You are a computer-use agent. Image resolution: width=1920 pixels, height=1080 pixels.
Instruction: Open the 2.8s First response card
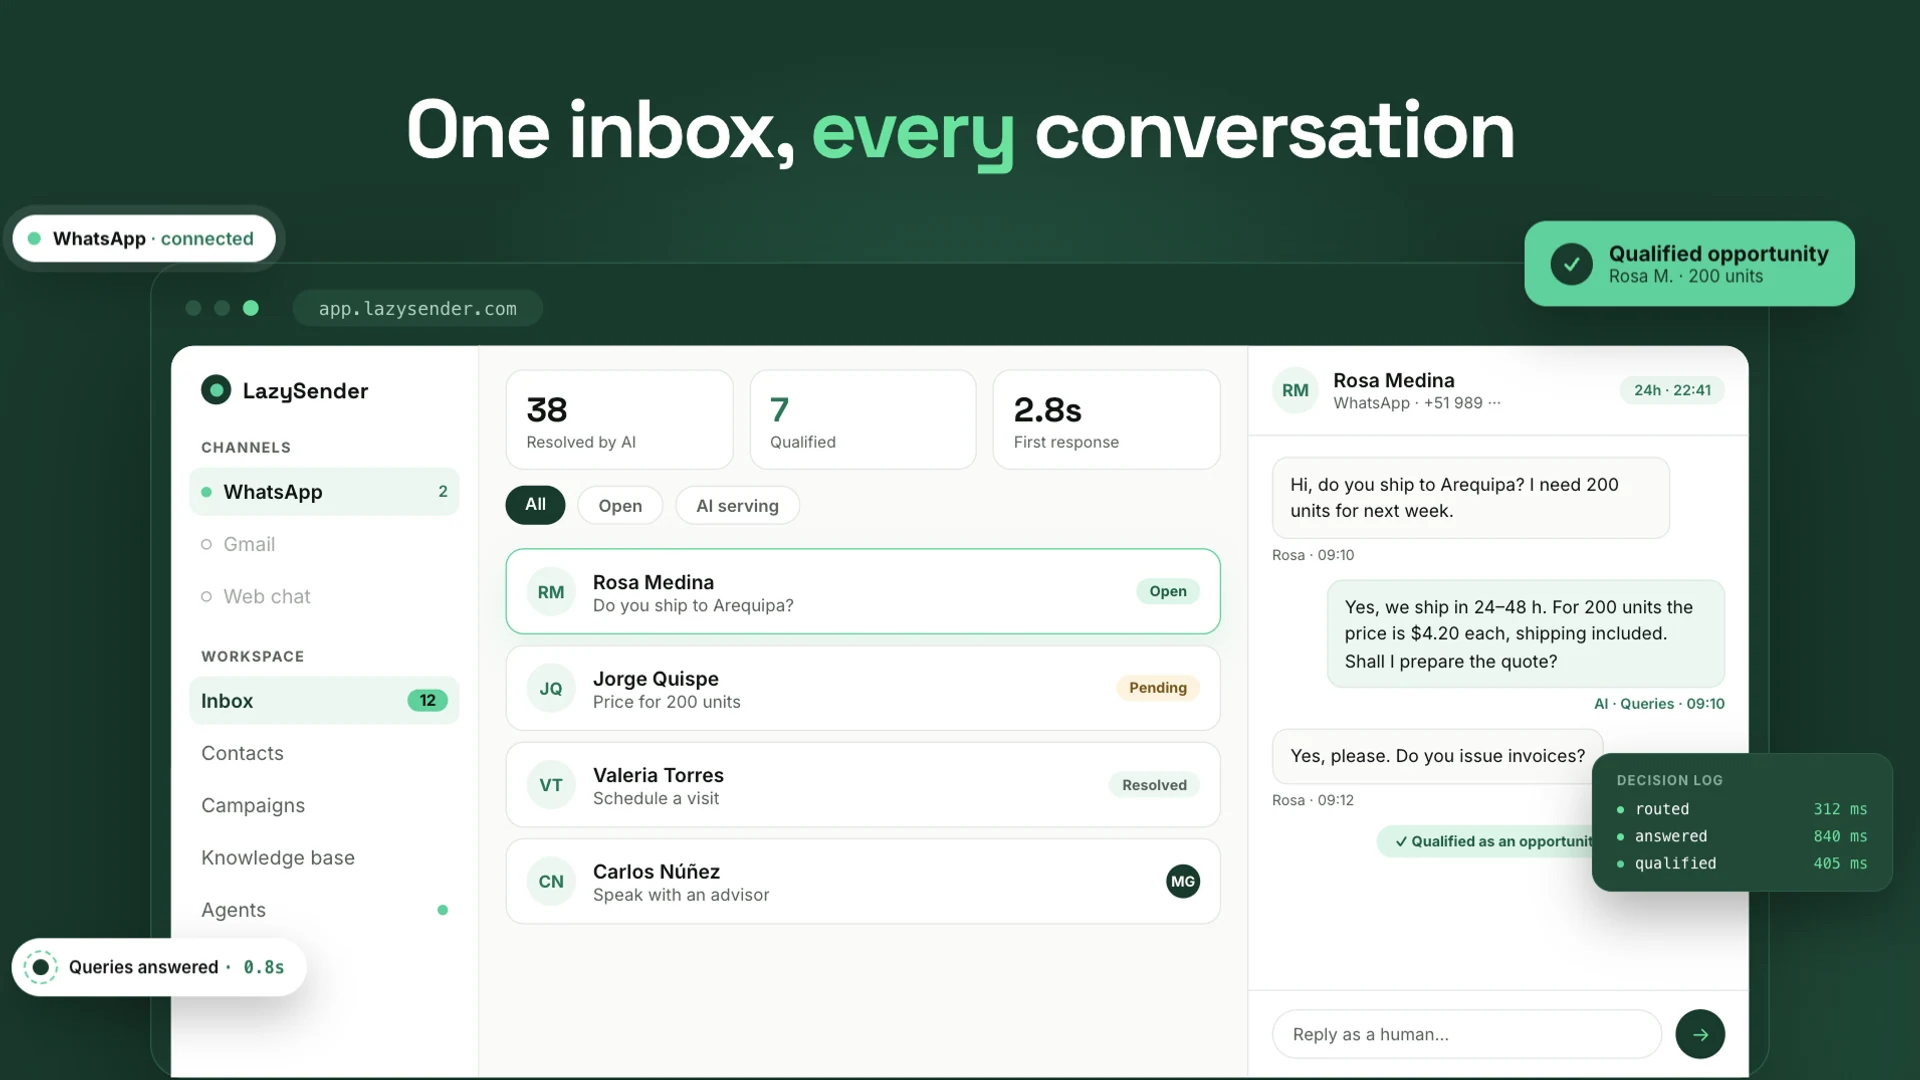click(1106, 420)
